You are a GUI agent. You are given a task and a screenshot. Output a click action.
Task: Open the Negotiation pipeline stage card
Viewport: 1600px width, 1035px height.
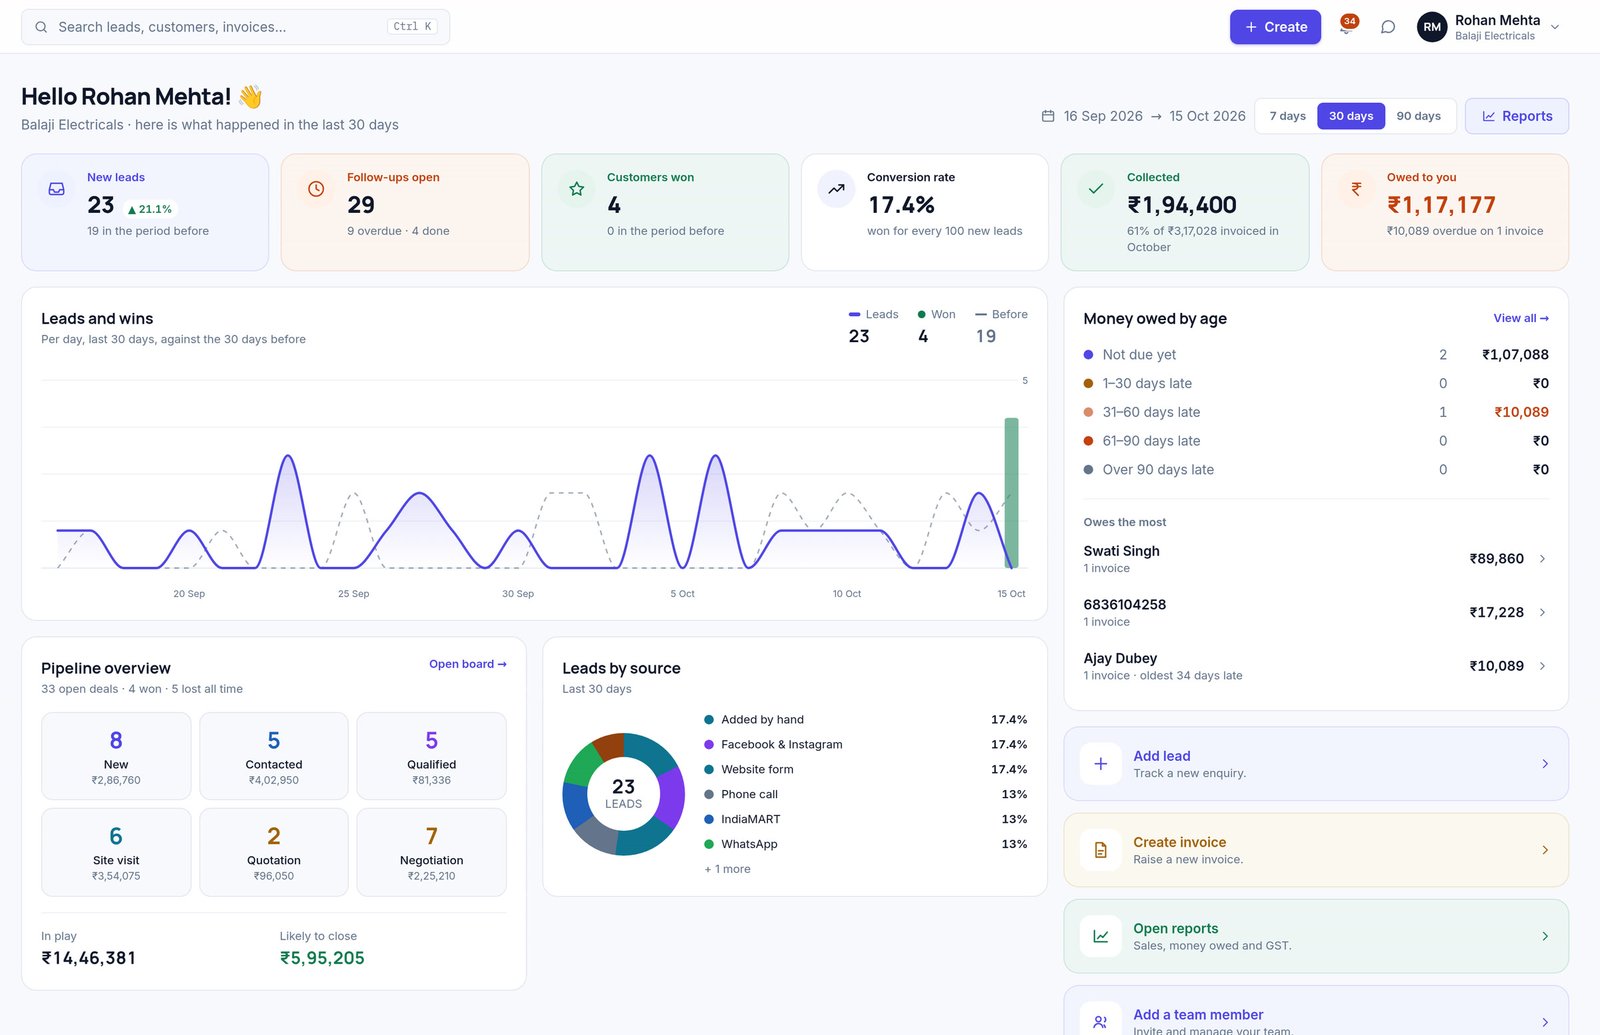click(431, 852)
